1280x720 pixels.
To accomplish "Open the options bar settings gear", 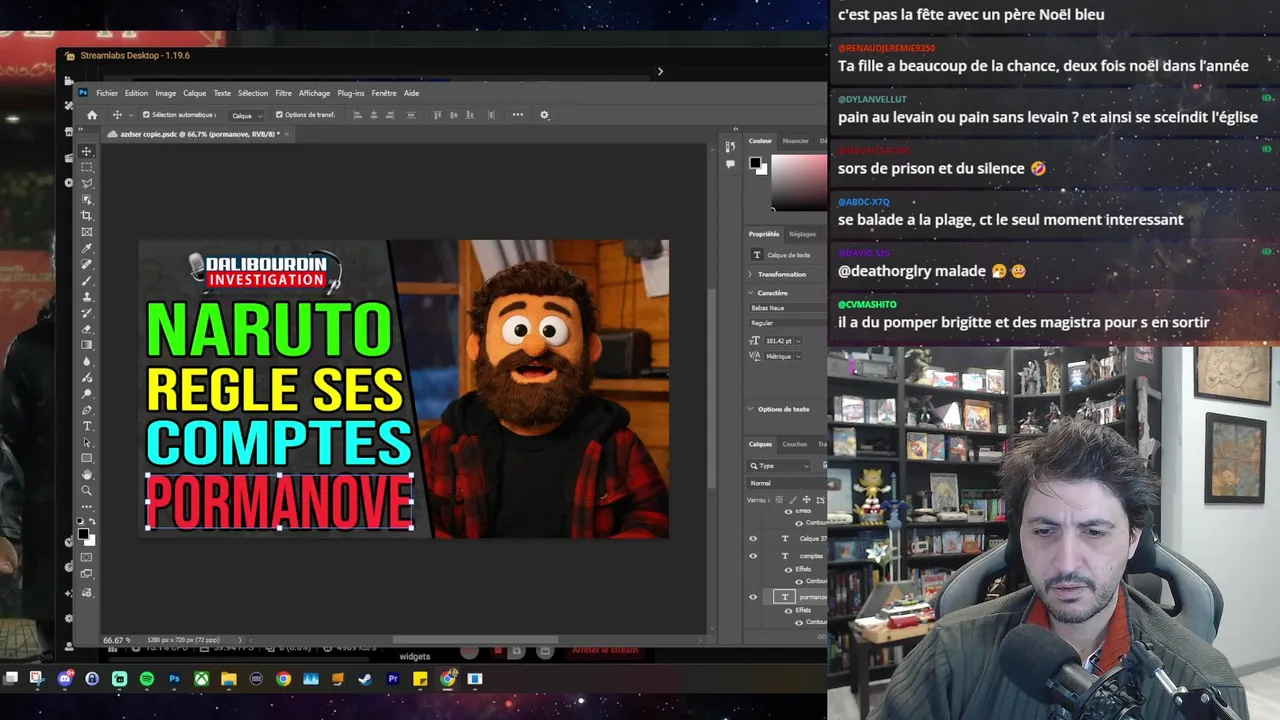I will click(x=544, y=115).
